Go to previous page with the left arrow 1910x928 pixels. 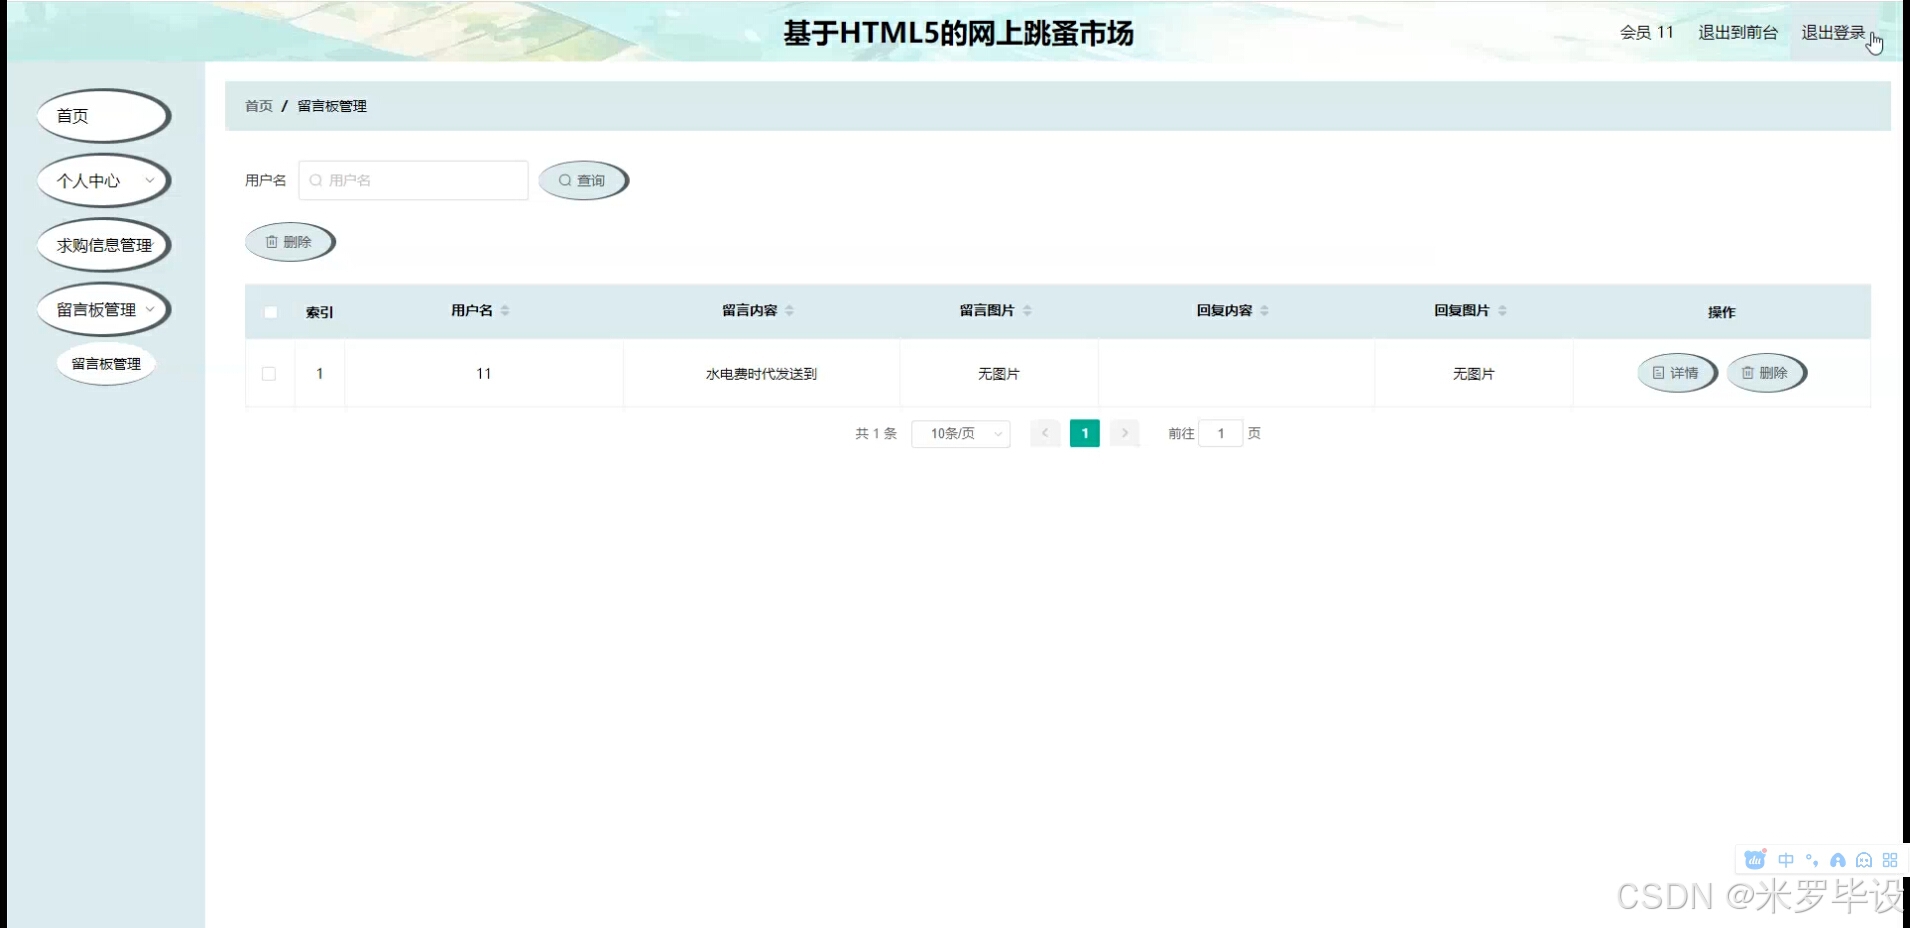click(x=1045, y=433)
